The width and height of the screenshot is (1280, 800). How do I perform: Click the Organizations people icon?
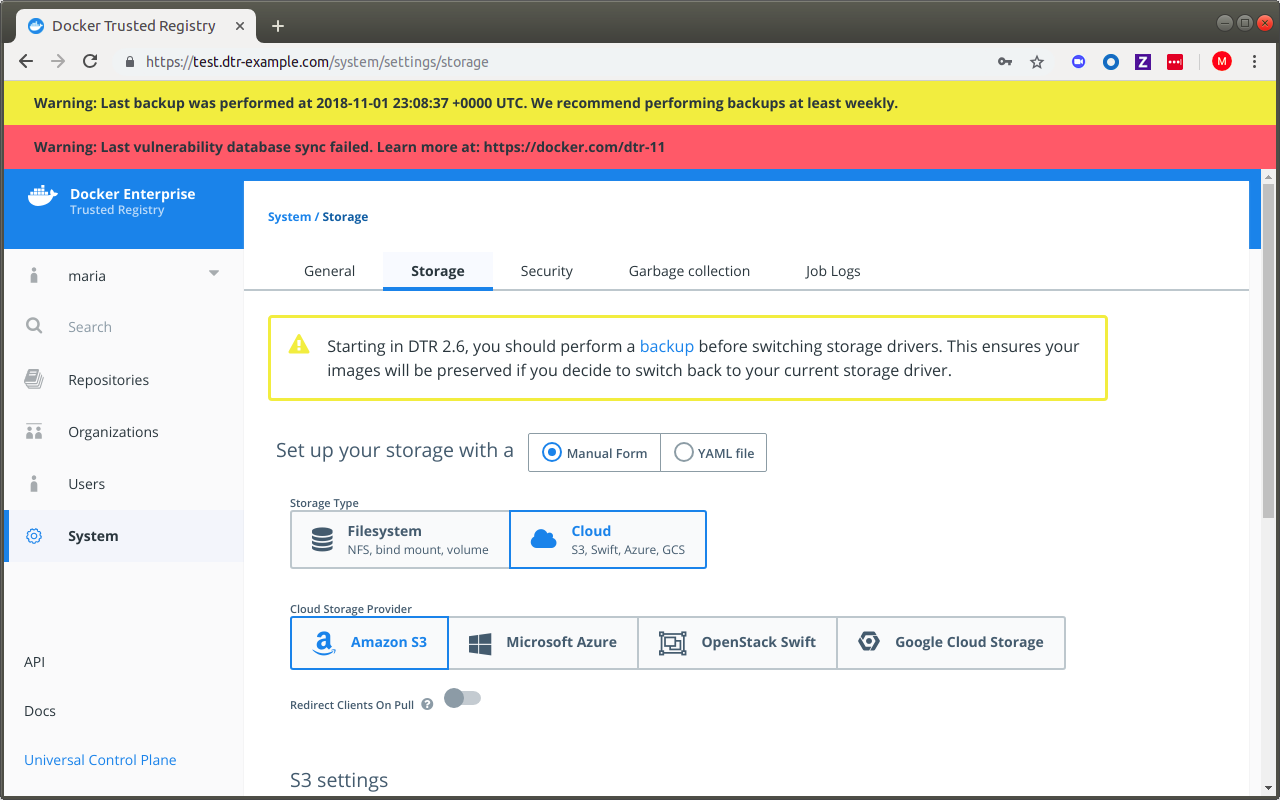[x=34, y=432]
